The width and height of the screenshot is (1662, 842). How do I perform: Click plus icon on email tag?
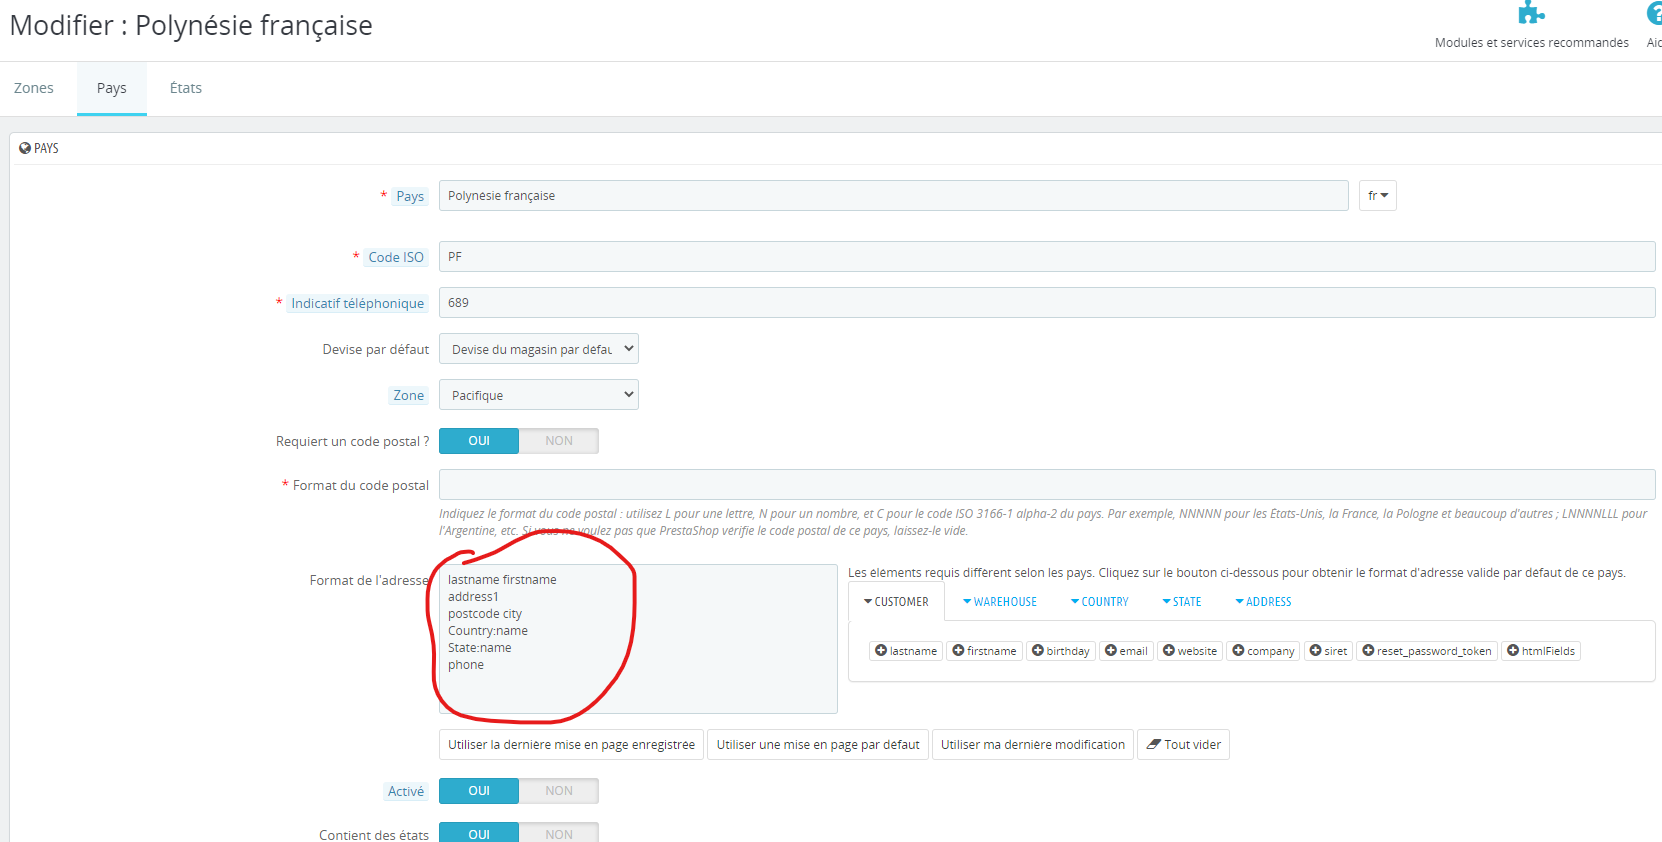pyautogui.click(x=1111, y=650)
